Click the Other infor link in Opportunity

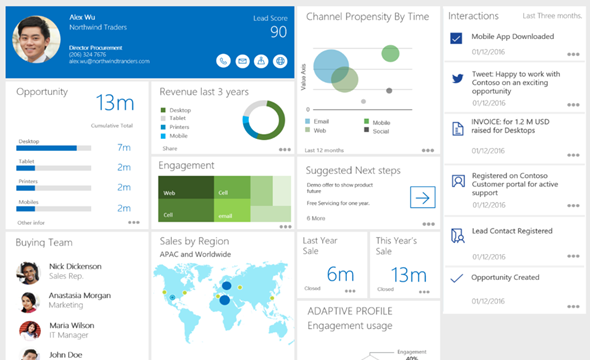[31, 223]
